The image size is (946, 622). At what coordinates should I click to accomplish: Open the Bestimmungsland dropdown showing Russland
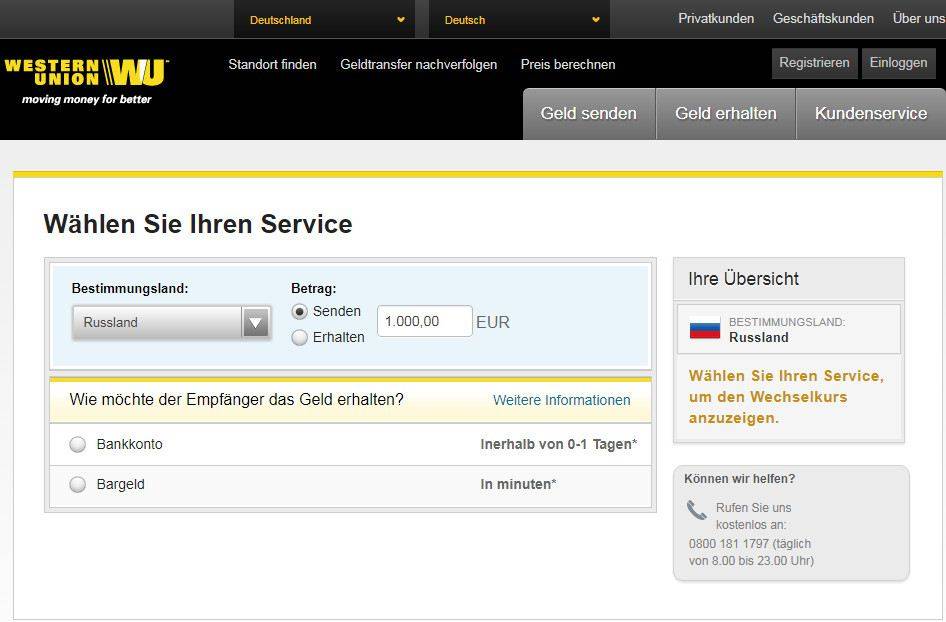pyautogui.click(x=171, y=322)
